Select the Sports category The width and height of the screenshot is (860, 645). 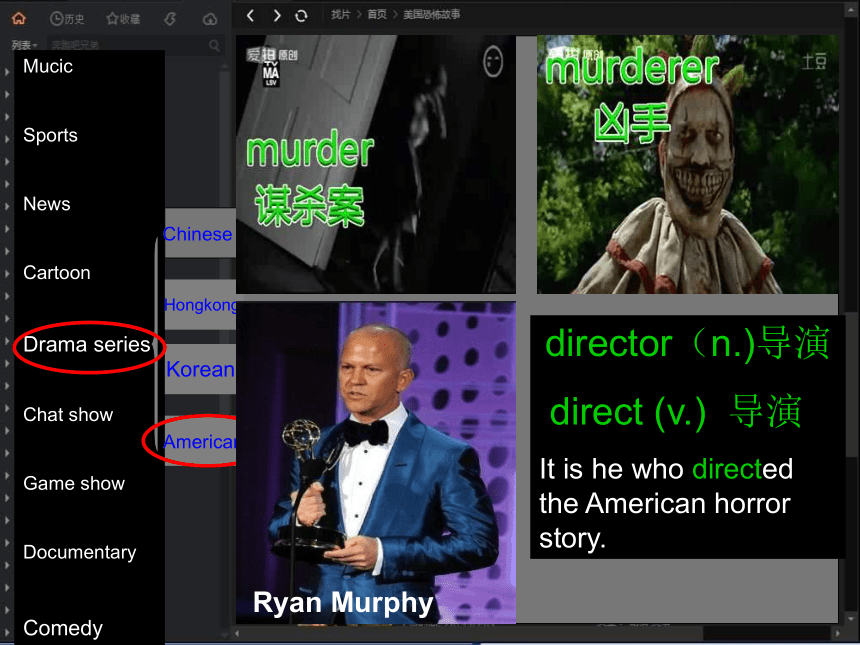(50, 135)
